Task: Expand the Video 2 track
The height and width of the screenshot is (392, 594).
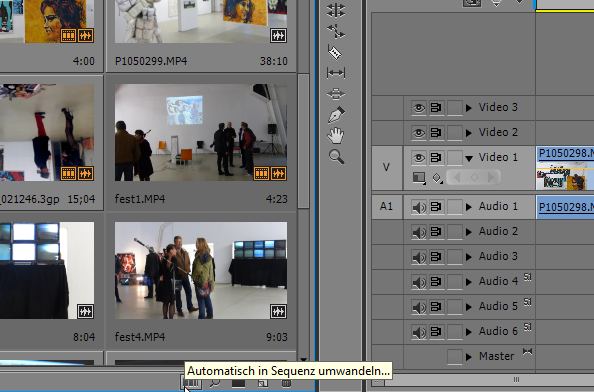Action: [469, 133]
